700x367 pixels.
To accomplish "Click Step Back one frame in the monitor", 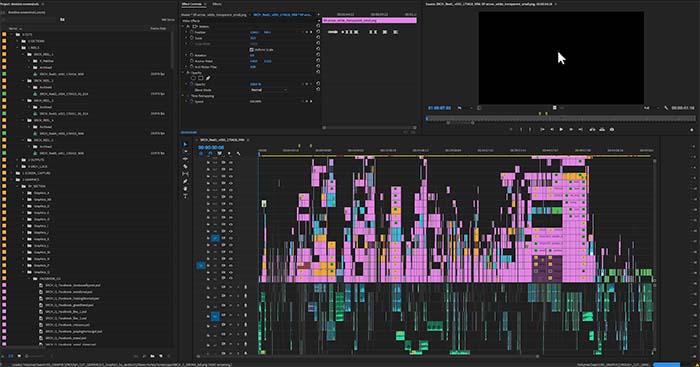I will pos(552,129).
